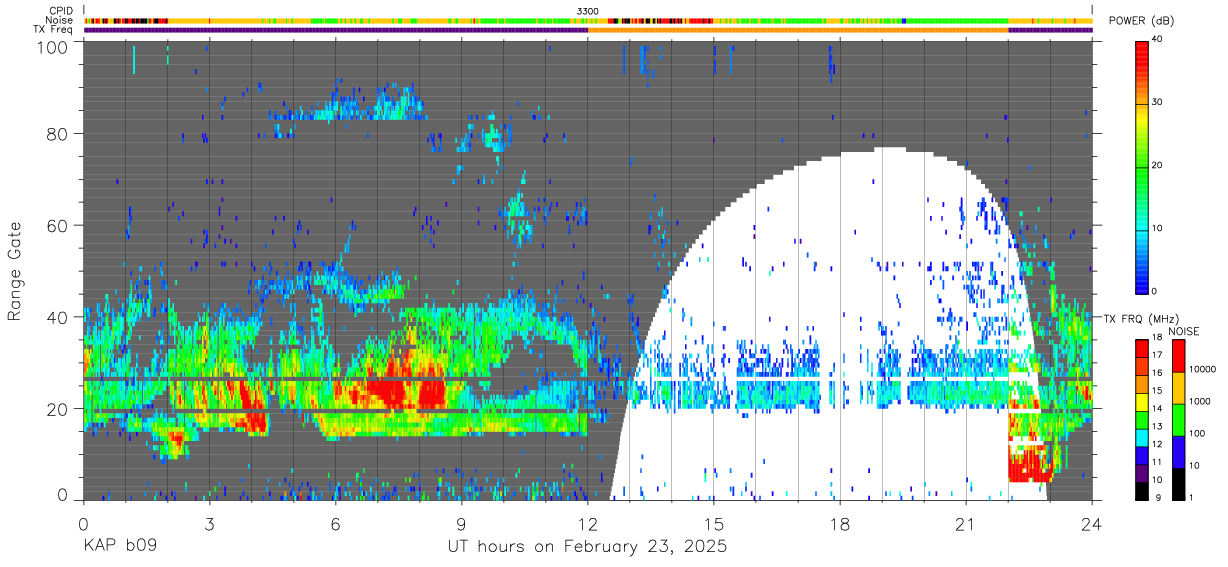Click the Noise color strip above the plot
1228x567 pixels.
(x=588, y=20)
